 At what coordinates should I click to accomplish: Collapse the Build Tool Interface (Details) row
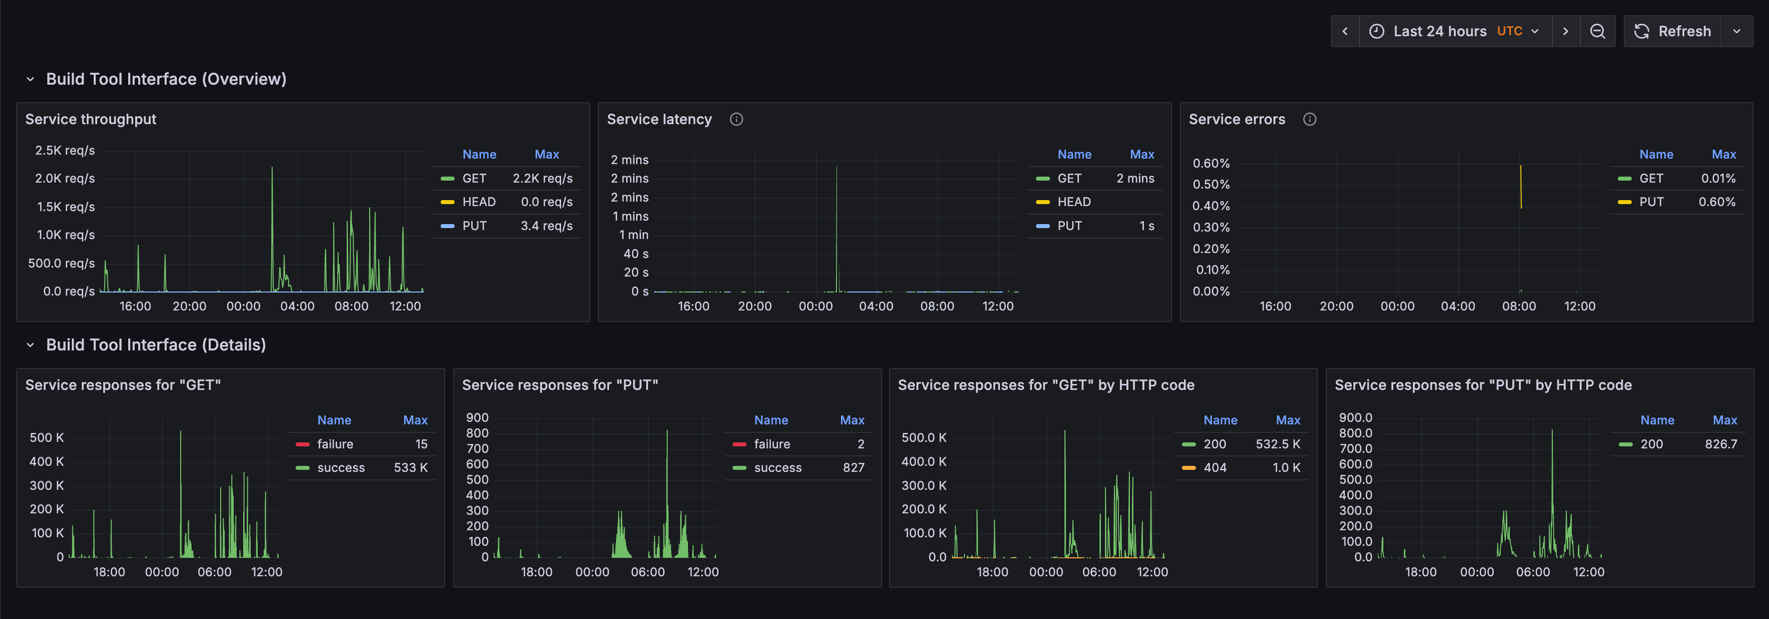pos(30,345)
